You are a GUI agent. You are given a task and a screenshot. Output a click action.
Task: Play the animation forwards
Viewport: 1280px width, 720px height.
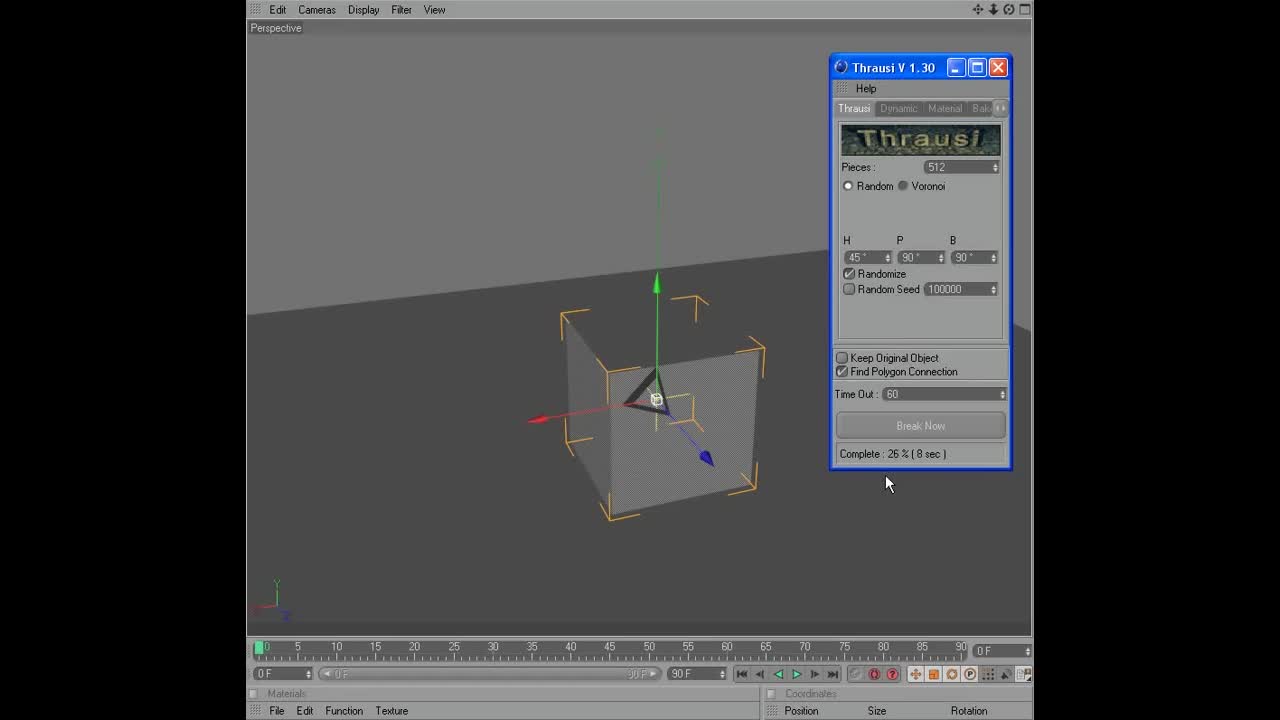pyautogui.click(x=797, y=674)
